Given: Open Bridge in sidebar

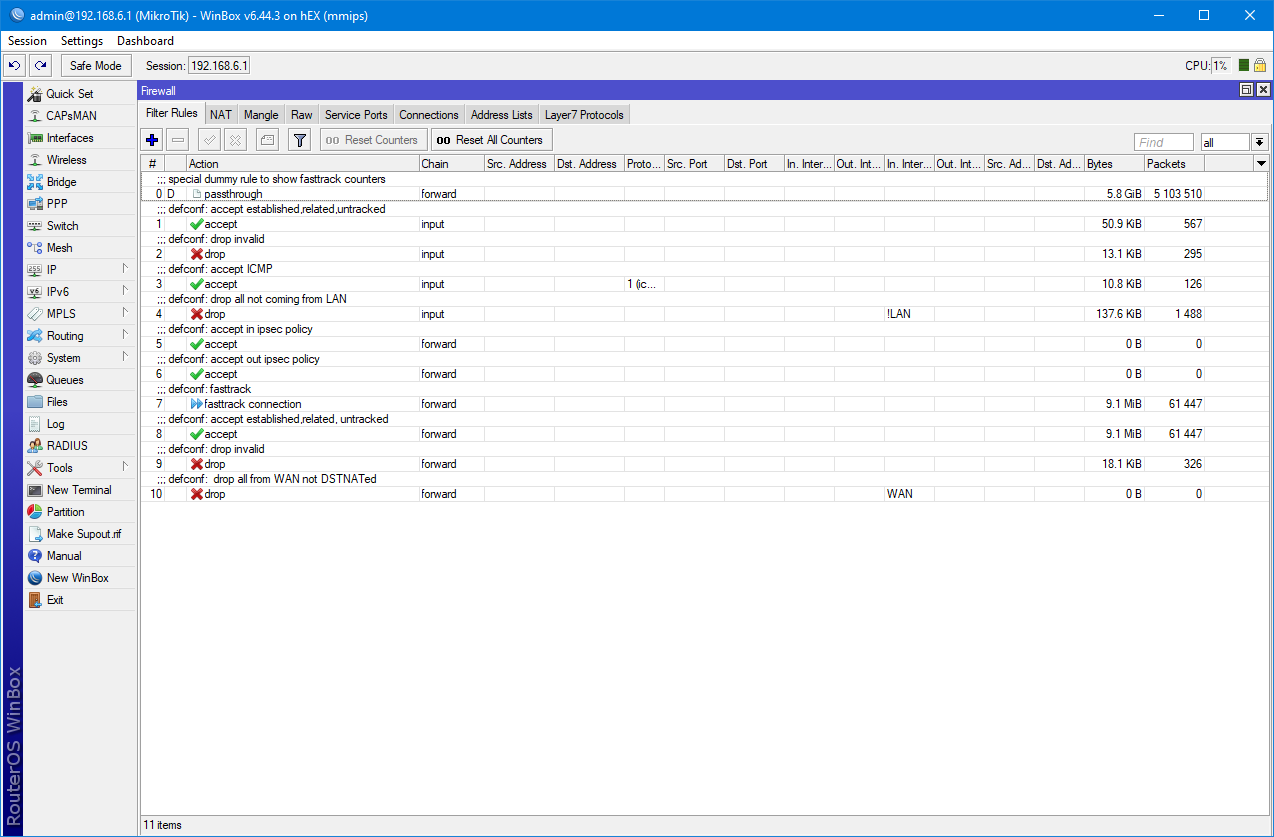Looking at the screenshot, I should (79, 182).
